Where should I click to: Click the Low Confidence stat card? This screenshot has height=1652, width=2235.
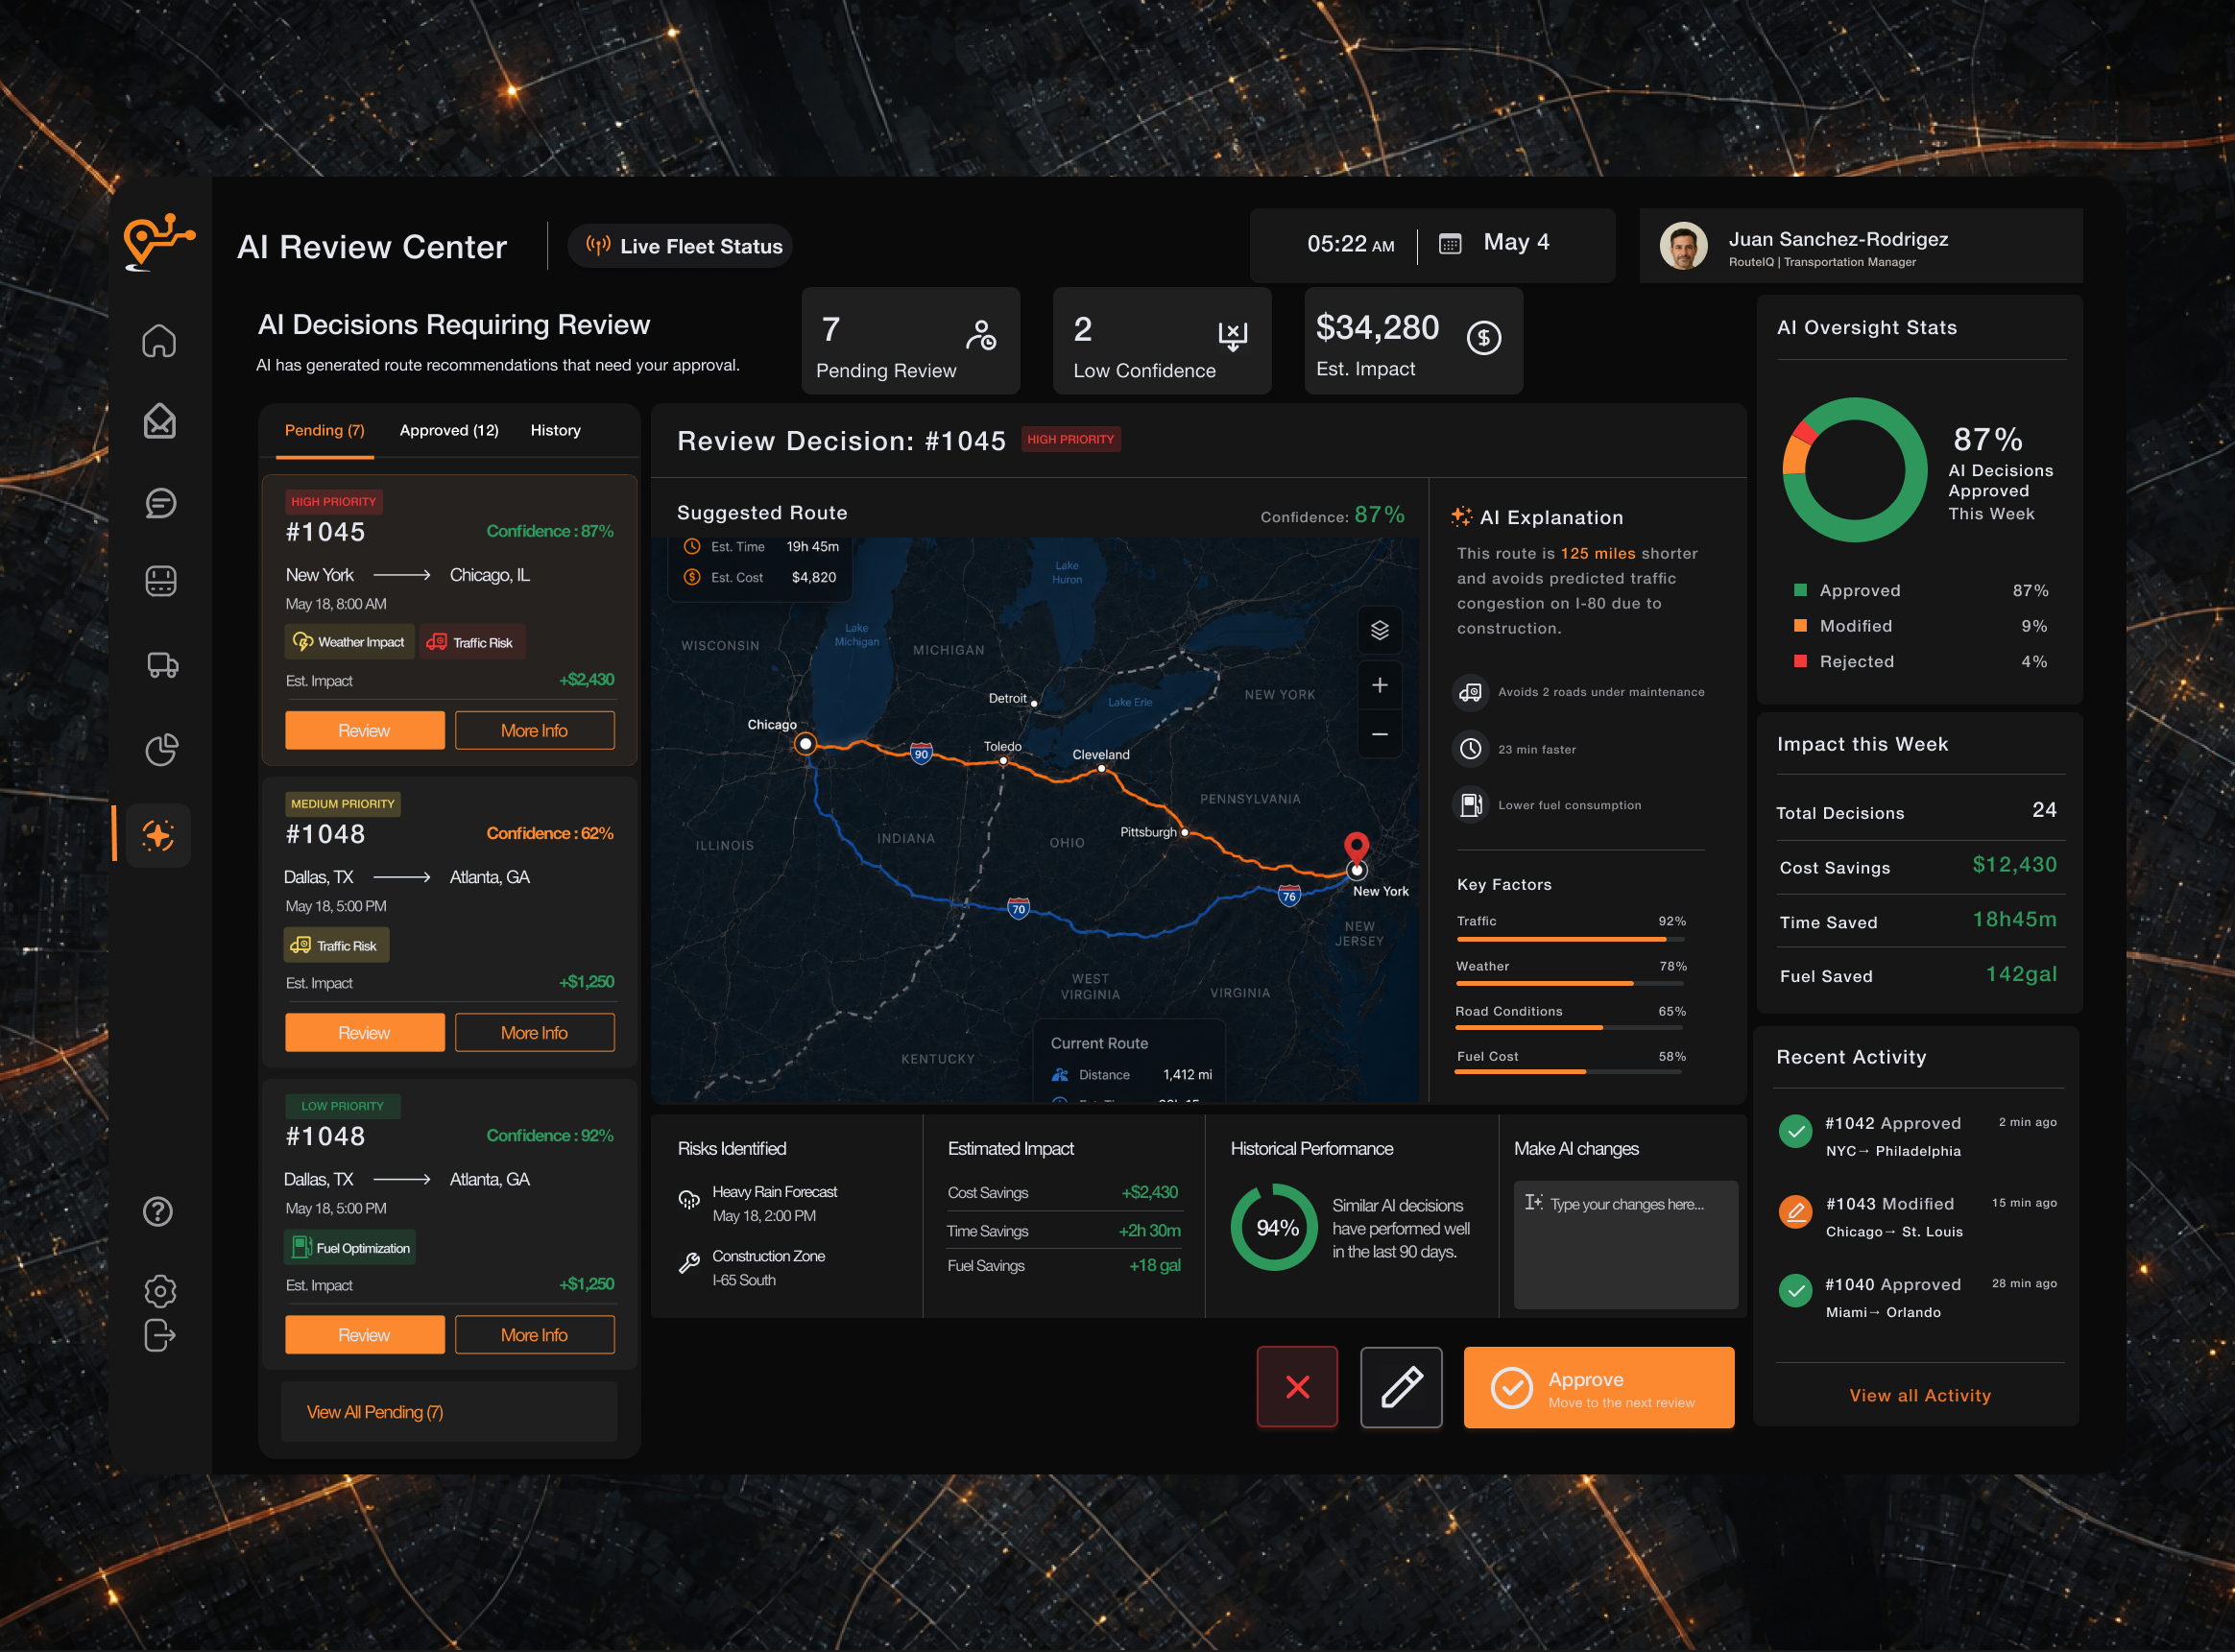[1162, 340]
